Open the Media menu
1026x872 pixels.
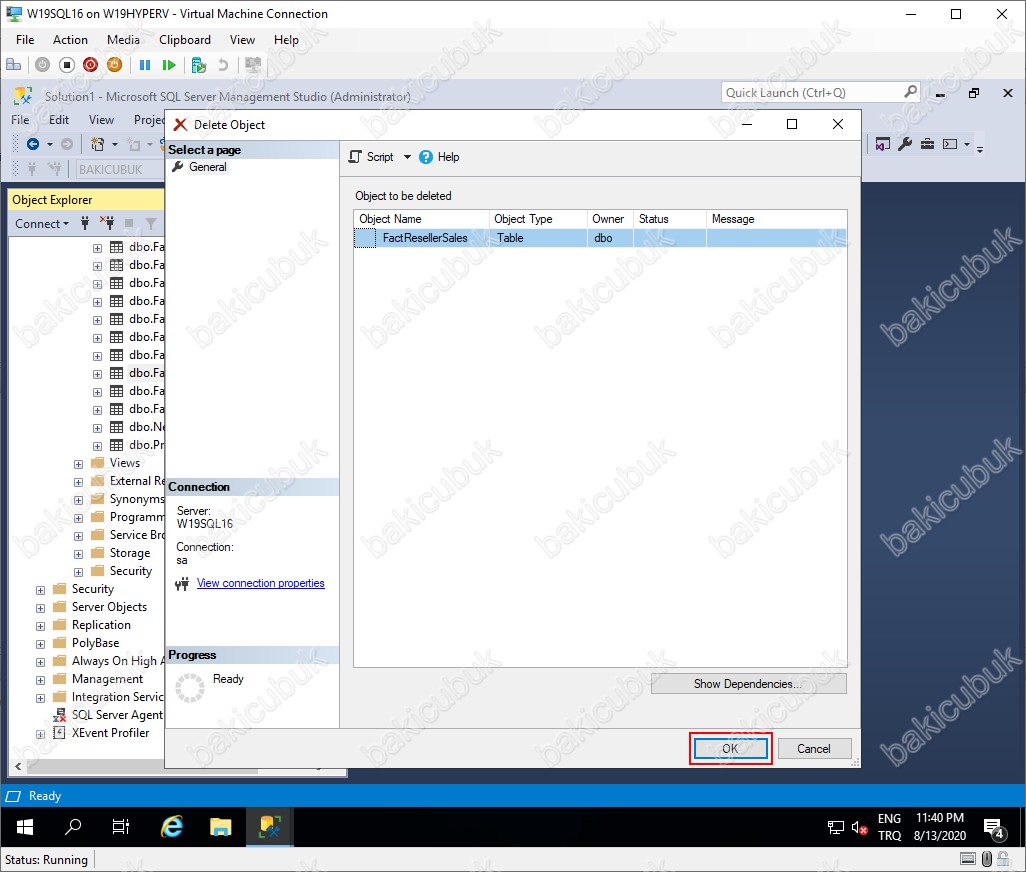pyautogui.click(x=123, y=40)
